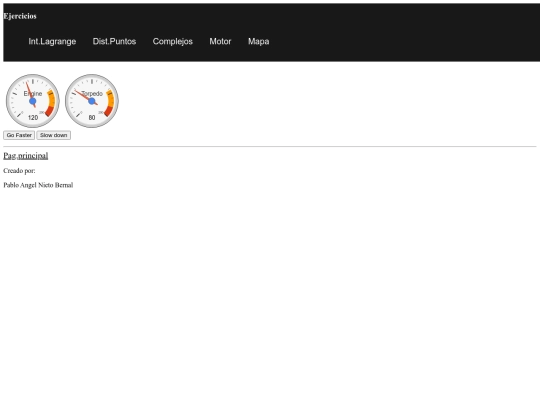Open the Int.Lagrange menu item
Viewport: 540px width, 405px height.
pyautogui.click(x=52, y=42)
